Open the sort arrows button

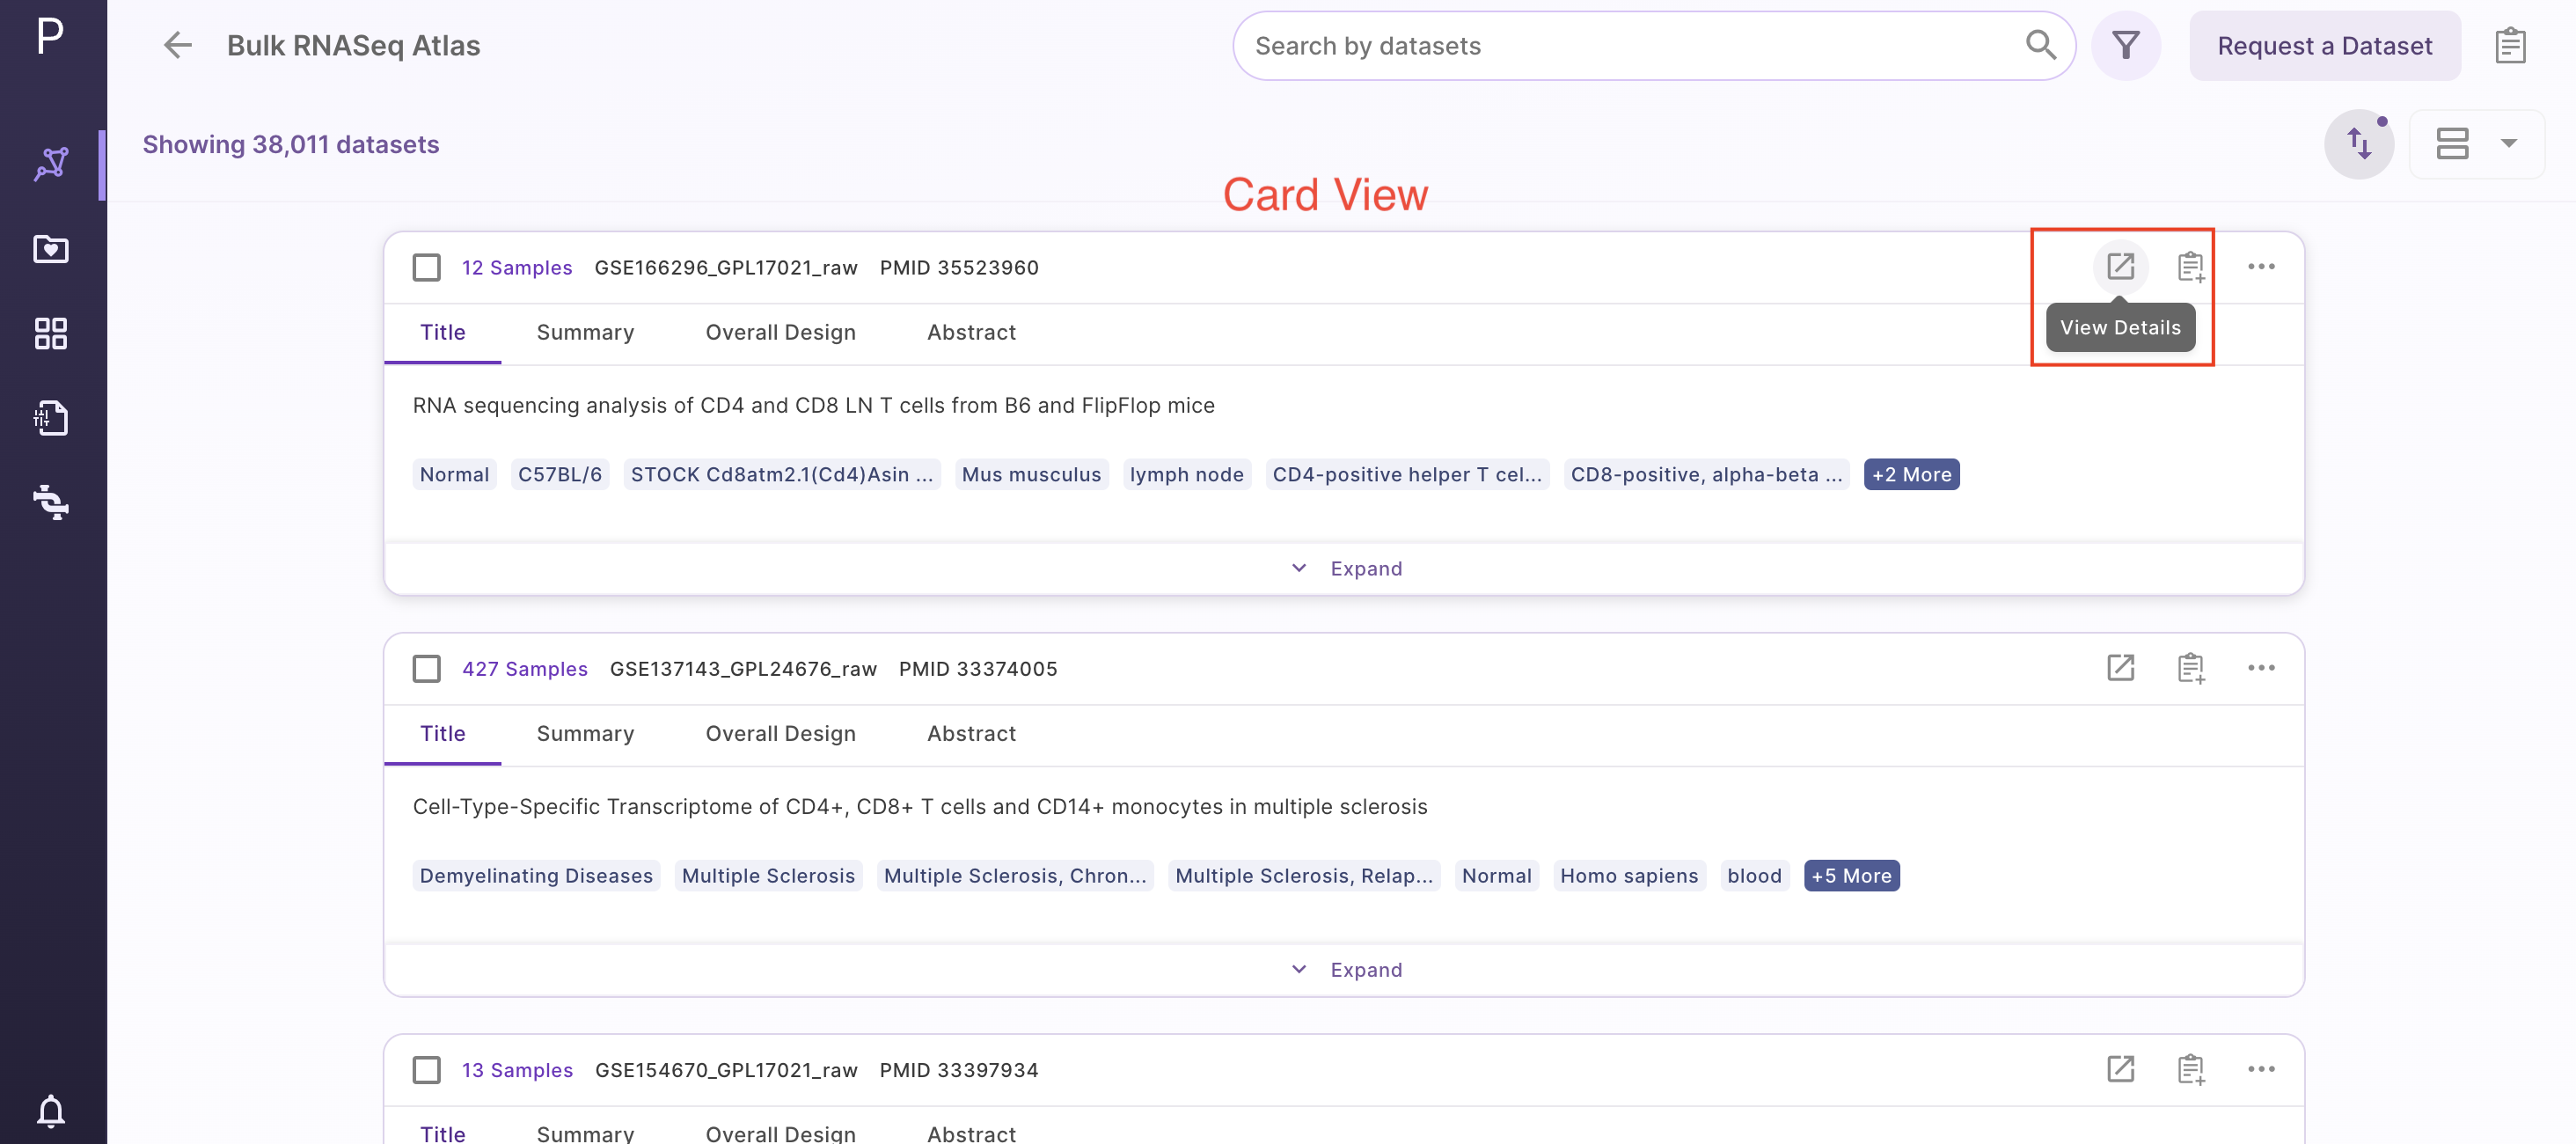click(x=2358, y=144)
